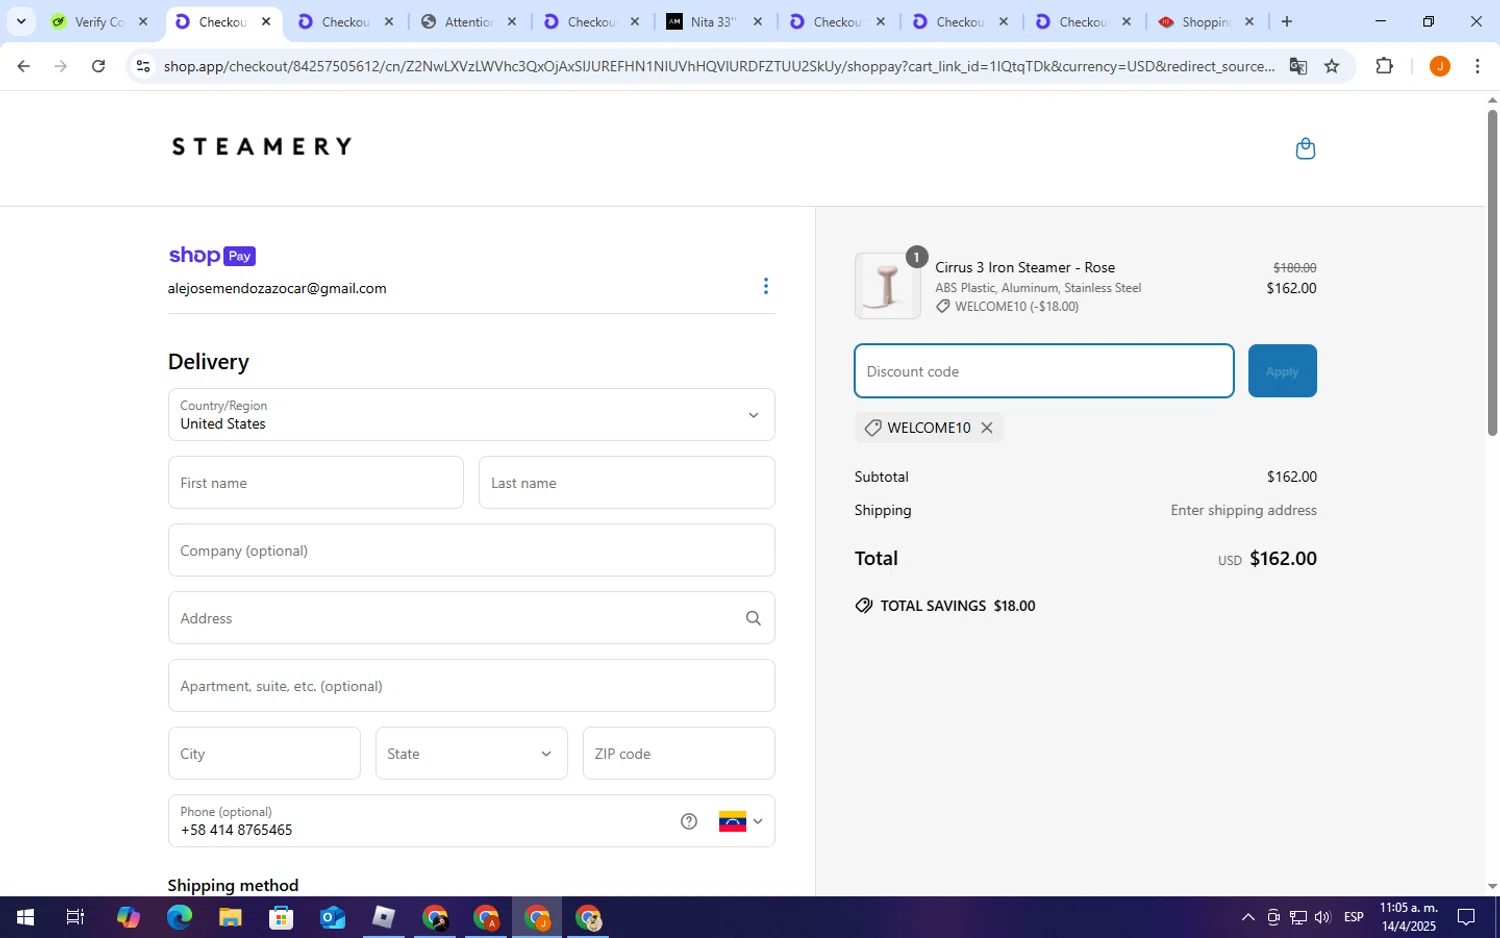The image size is (1500, 938).
Task: Expand the Country/Region dropdown
Action: point(471,415)
